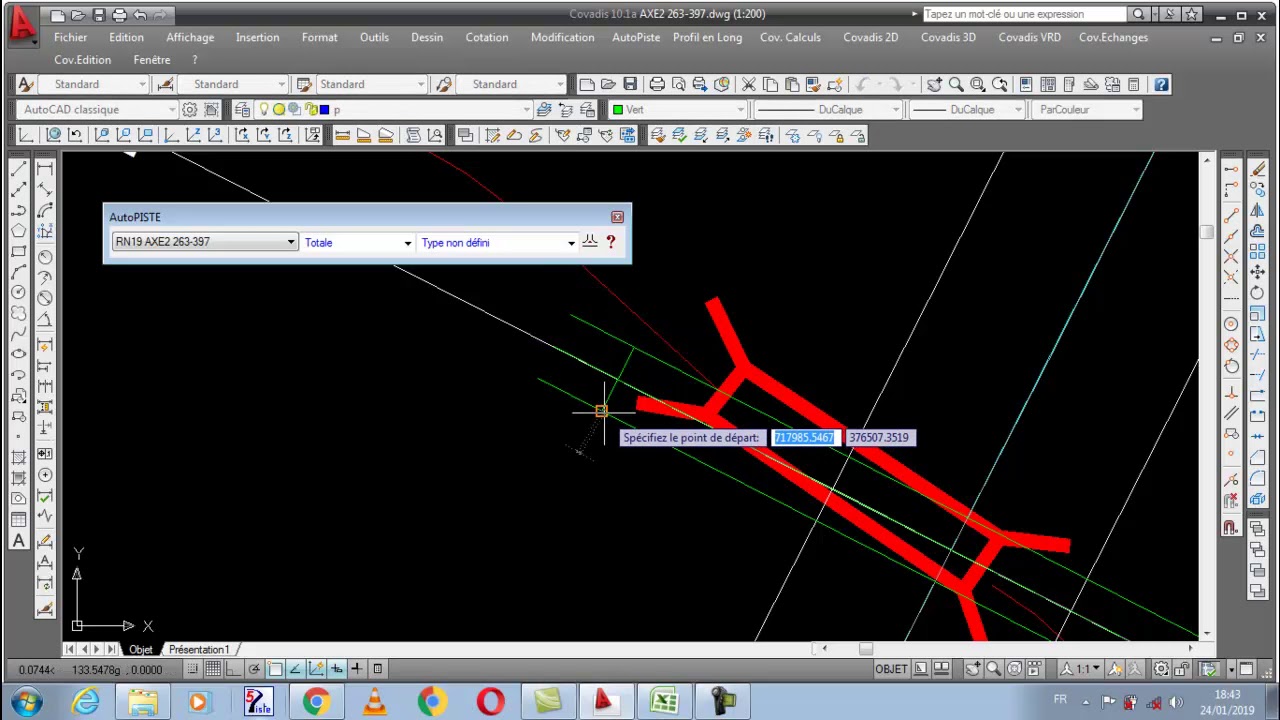Click the Pan hand tool icon
Image resolution: width=1280 pixels, height=720 pixels.
[x=934, y=84]
